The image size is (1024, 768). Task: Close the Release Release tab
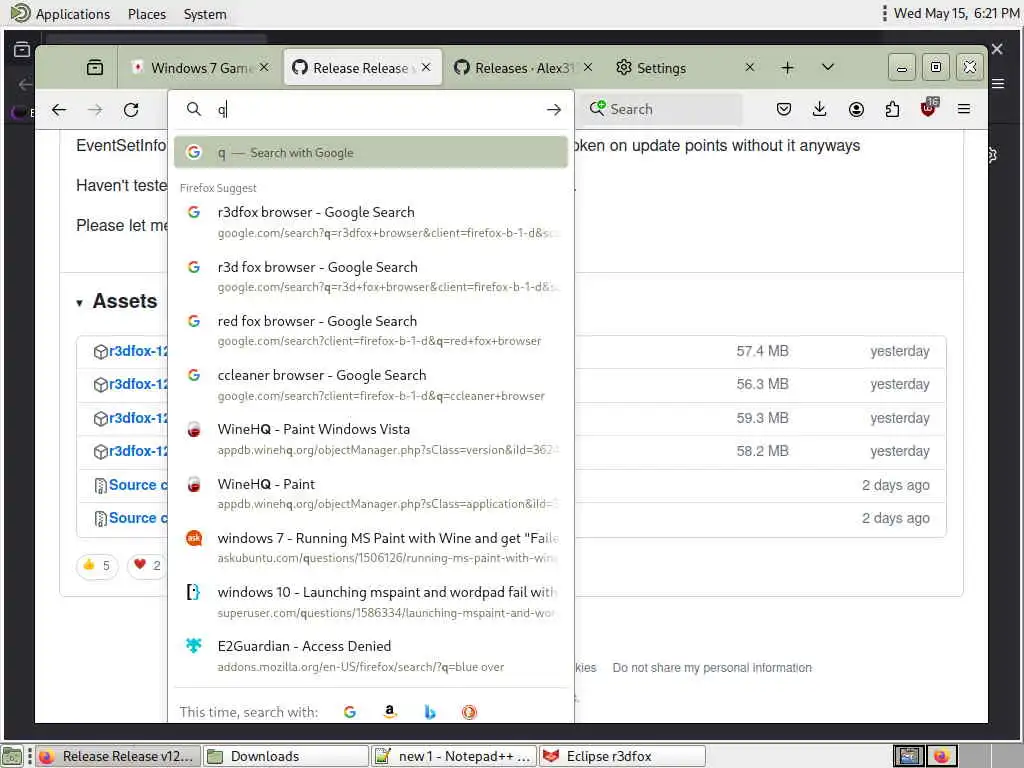point(426,67)
